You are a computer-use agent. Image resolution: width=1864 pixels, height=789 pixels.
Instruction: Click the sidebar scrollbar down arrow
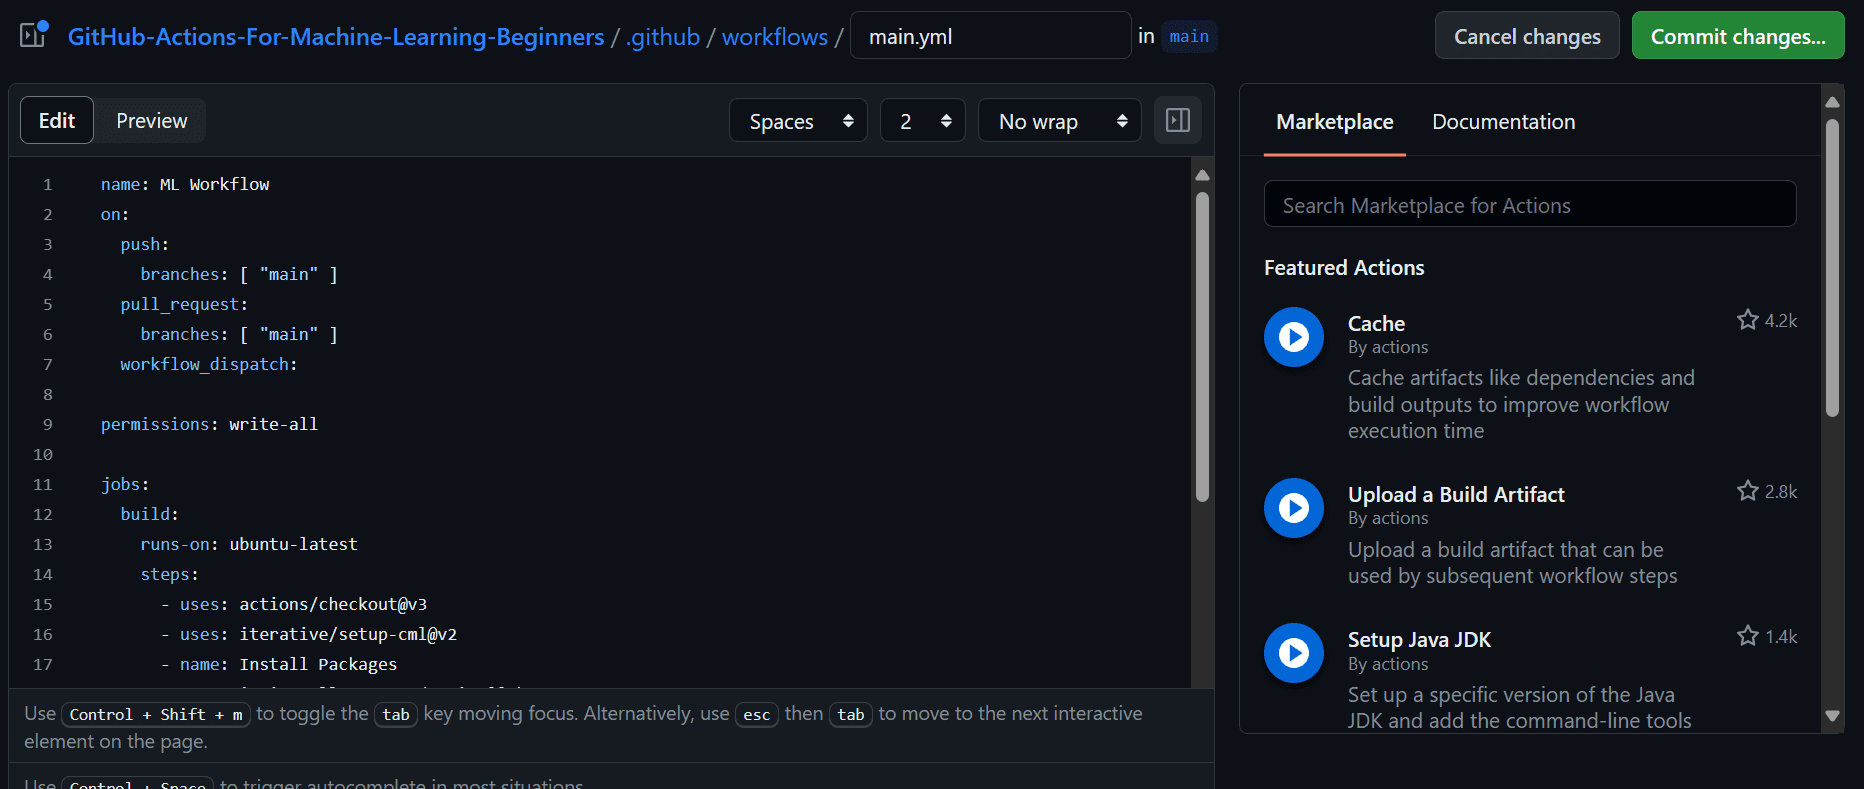(x=1832, y=716)
